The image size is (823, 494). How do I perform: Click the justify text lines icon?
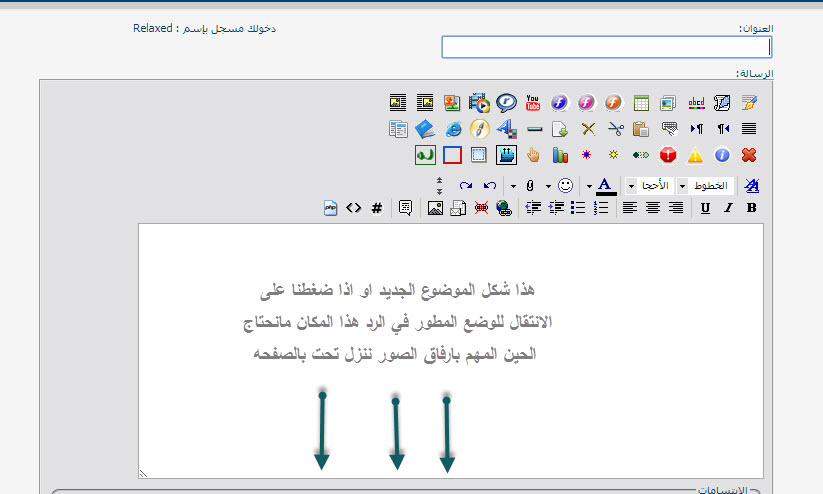coord(749,129)
